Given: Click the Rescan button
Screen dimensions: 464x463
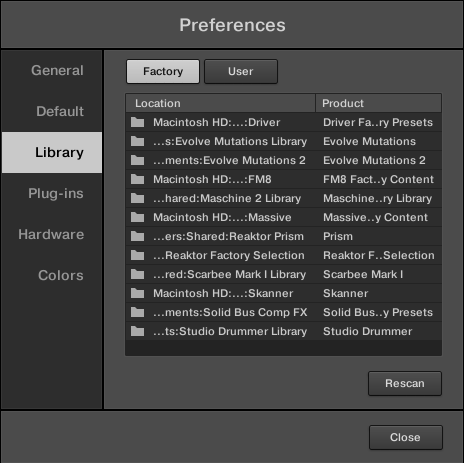Looking at the screenshot, I should pyautogui.click(x=405, y=383).
